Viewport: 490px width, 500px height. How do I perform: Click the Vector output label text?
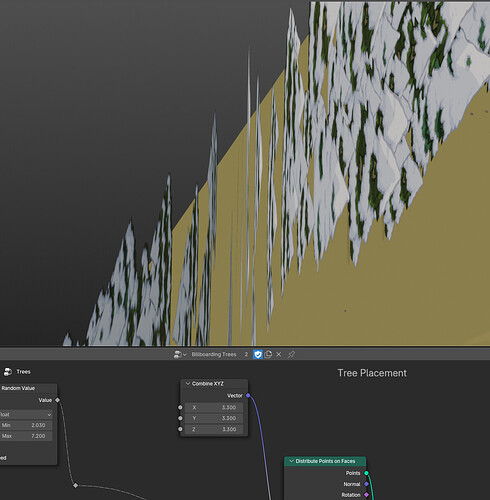pos(235,395)
